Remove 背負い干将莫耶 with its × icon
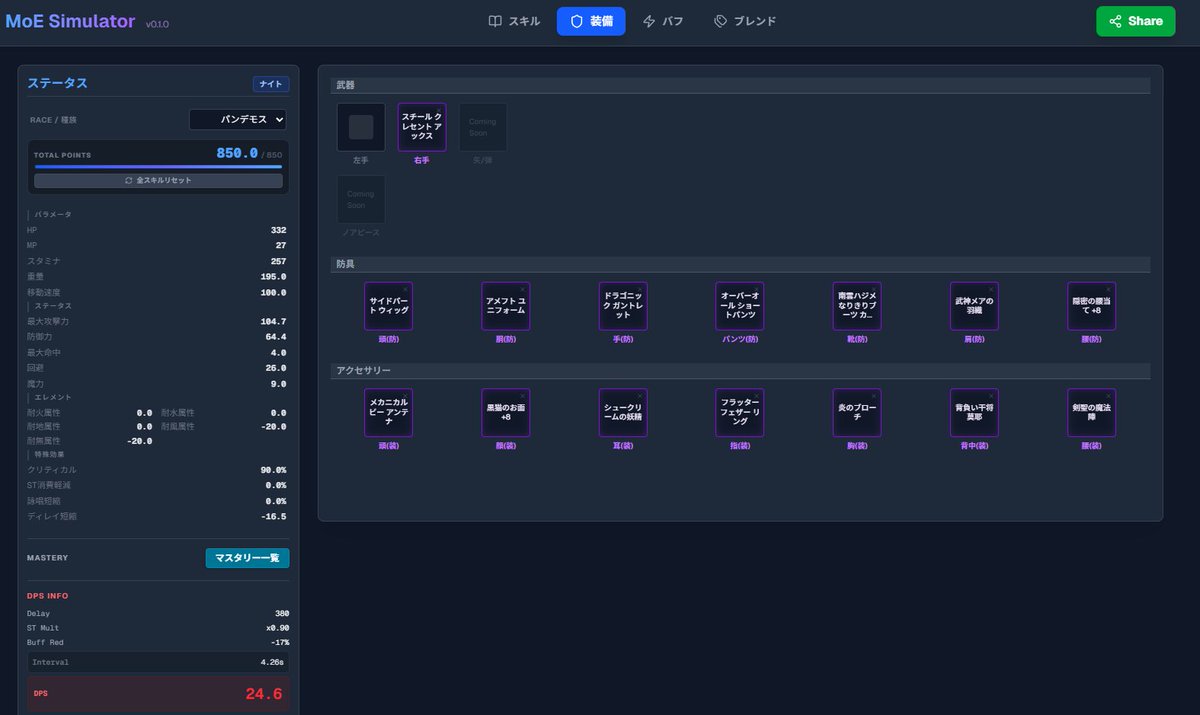 pyautogui.click(x=990, y=395)
